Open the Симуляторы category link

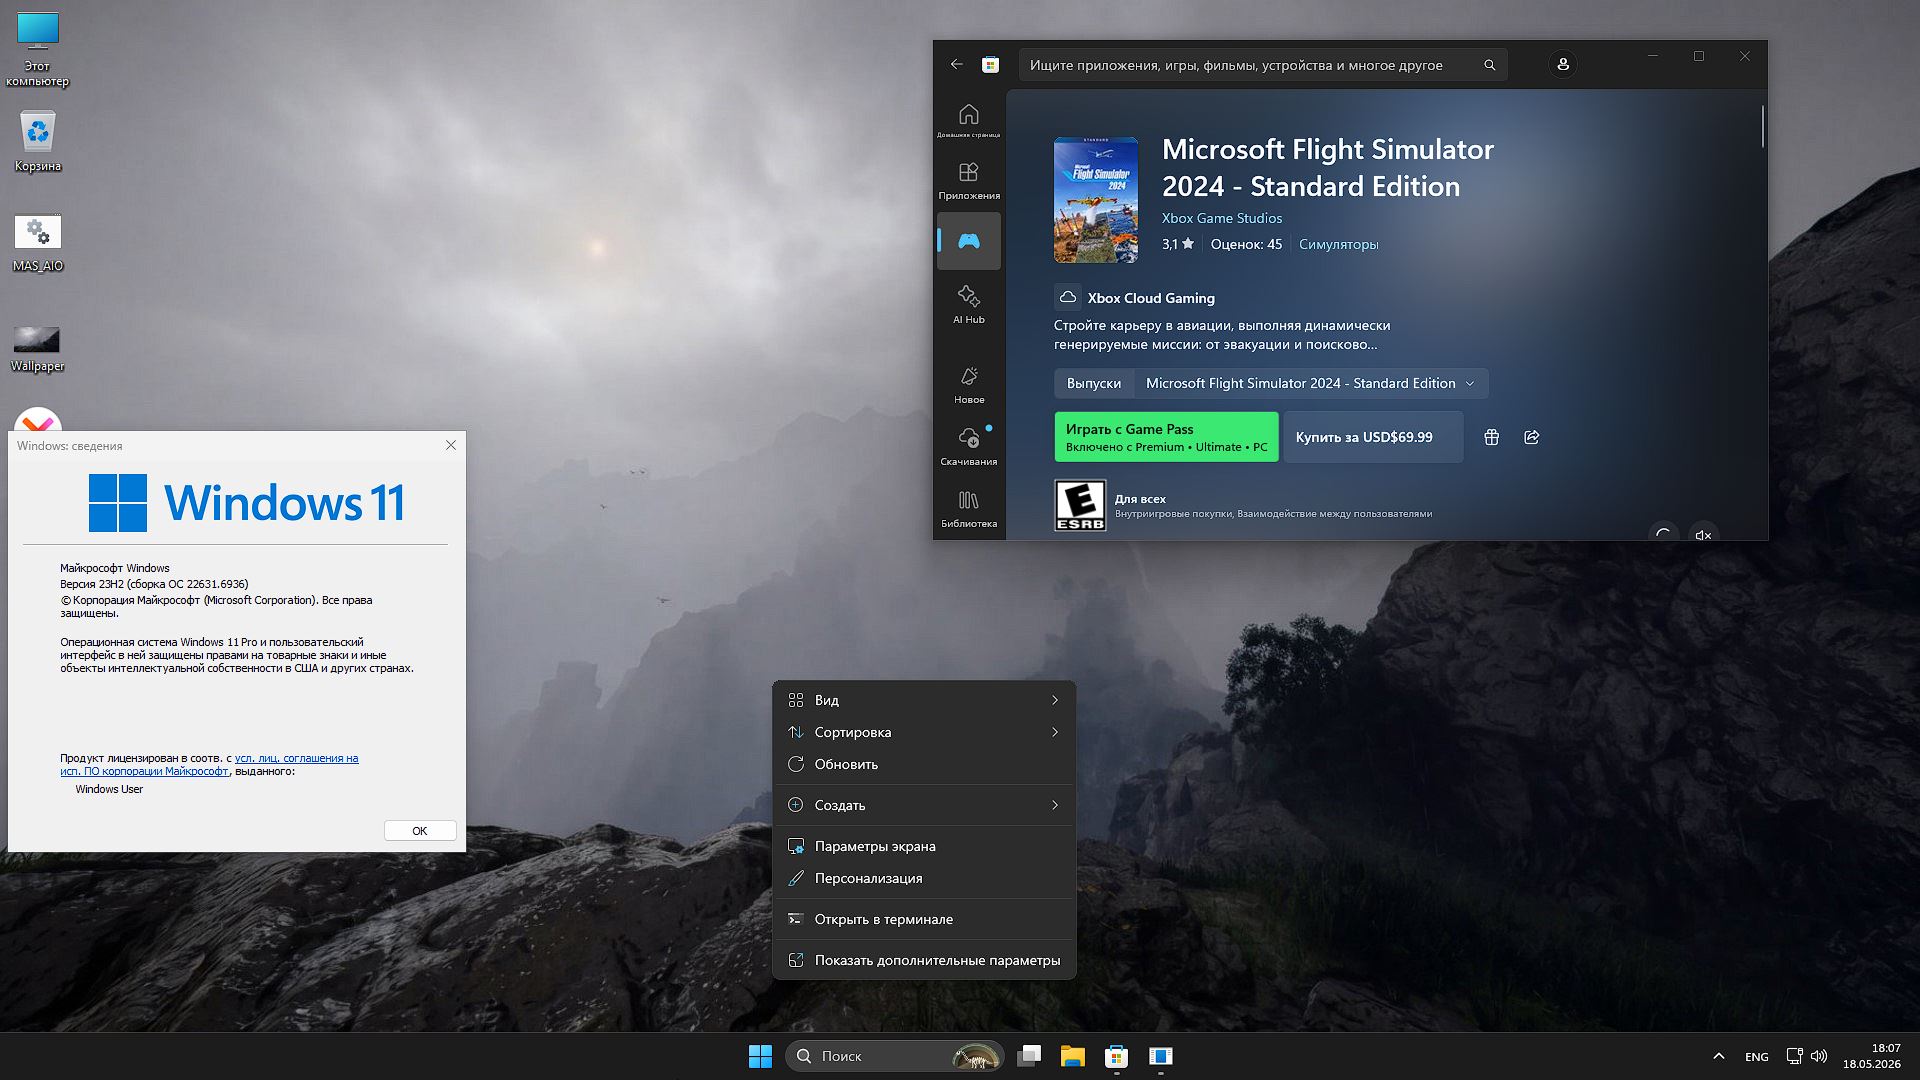coord(1338,244)
